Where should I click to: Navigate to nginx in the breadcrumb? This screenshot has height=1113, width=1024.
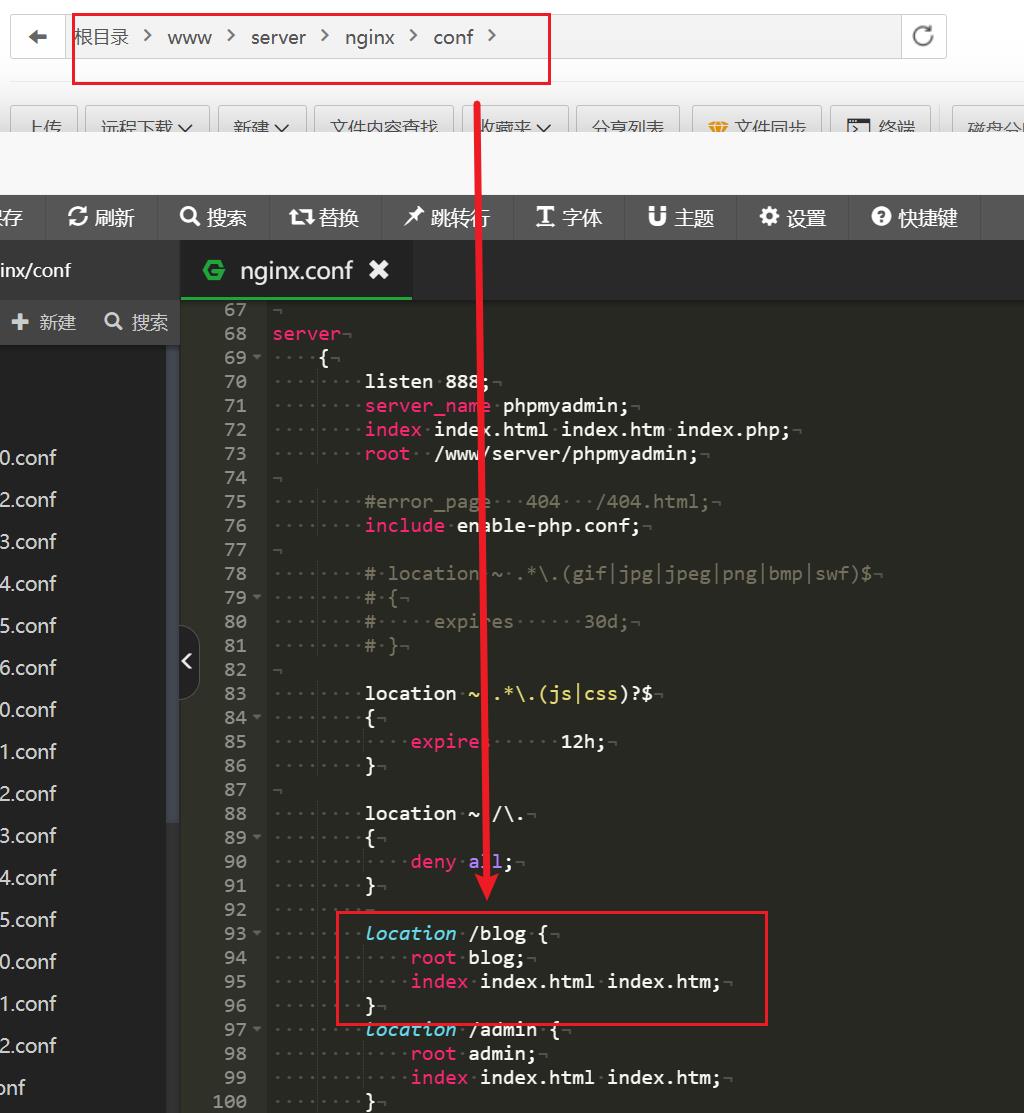(370, 37)
